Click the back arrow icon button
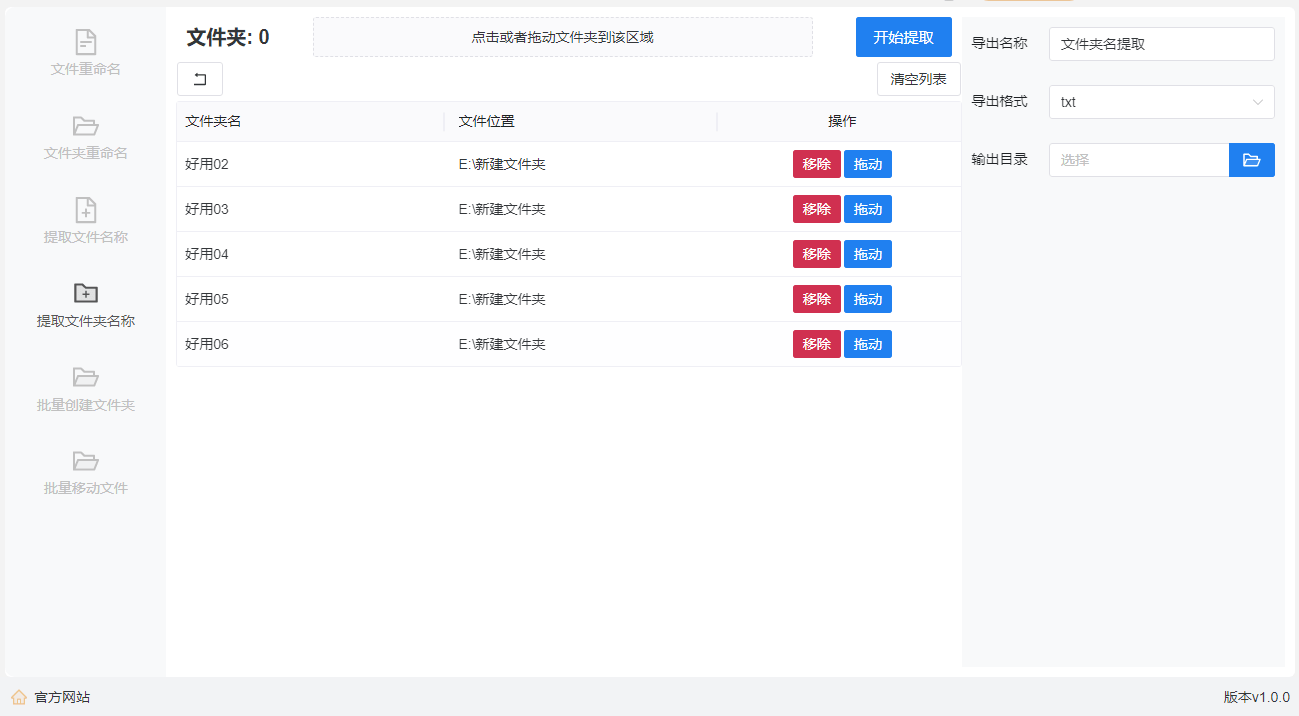Viewport: 1299px width, 716px height. click(200, 79)
